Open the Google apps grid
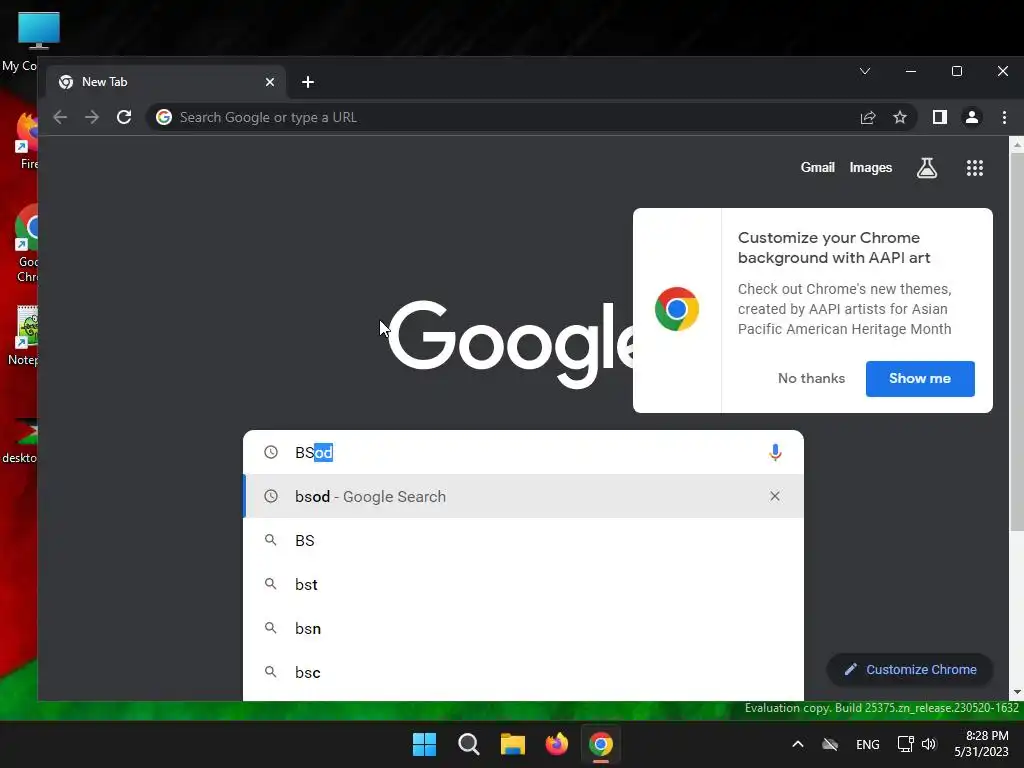Image resolution: width=1024 pixels, height=768 pixels. click(x=975, y=168)
